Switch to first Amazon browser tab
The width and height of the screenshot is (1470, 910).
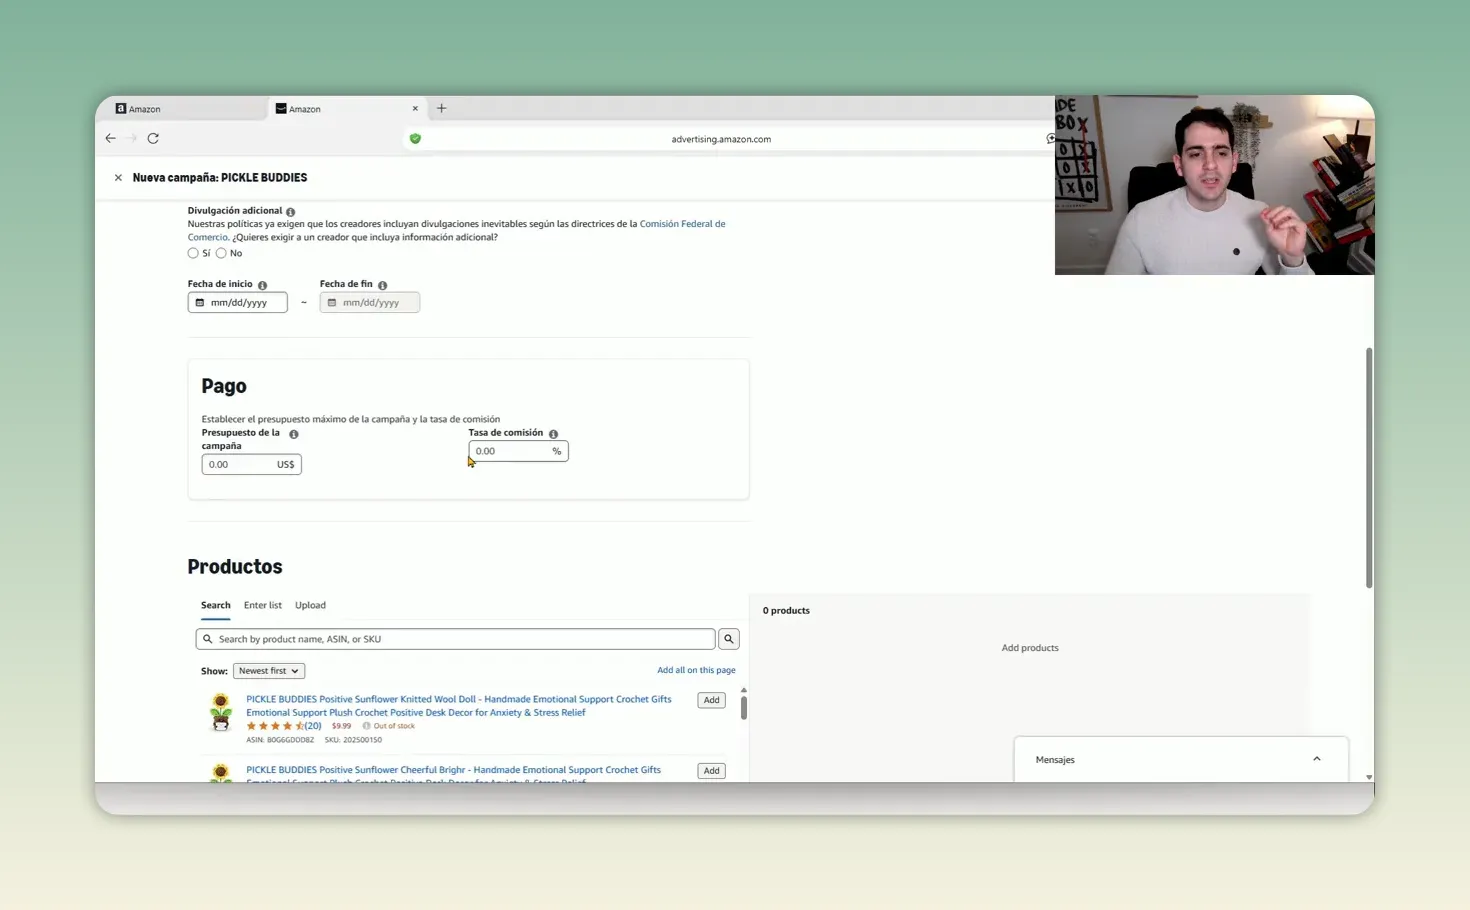pyautogui.click(x=181, y=109)
